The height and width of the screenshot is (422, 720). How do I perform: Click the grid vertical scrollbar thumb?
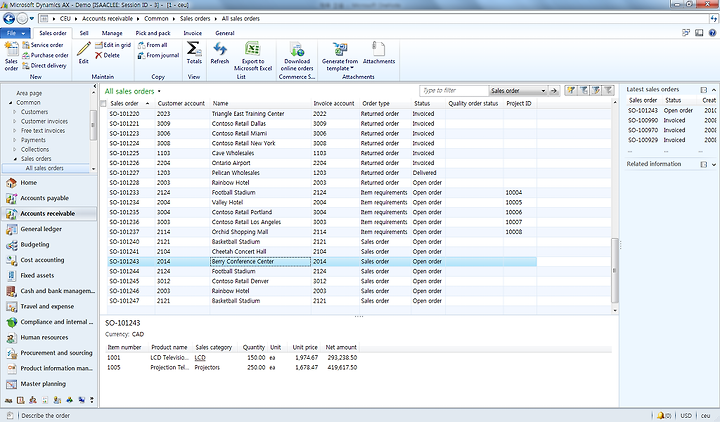(615, 270)
